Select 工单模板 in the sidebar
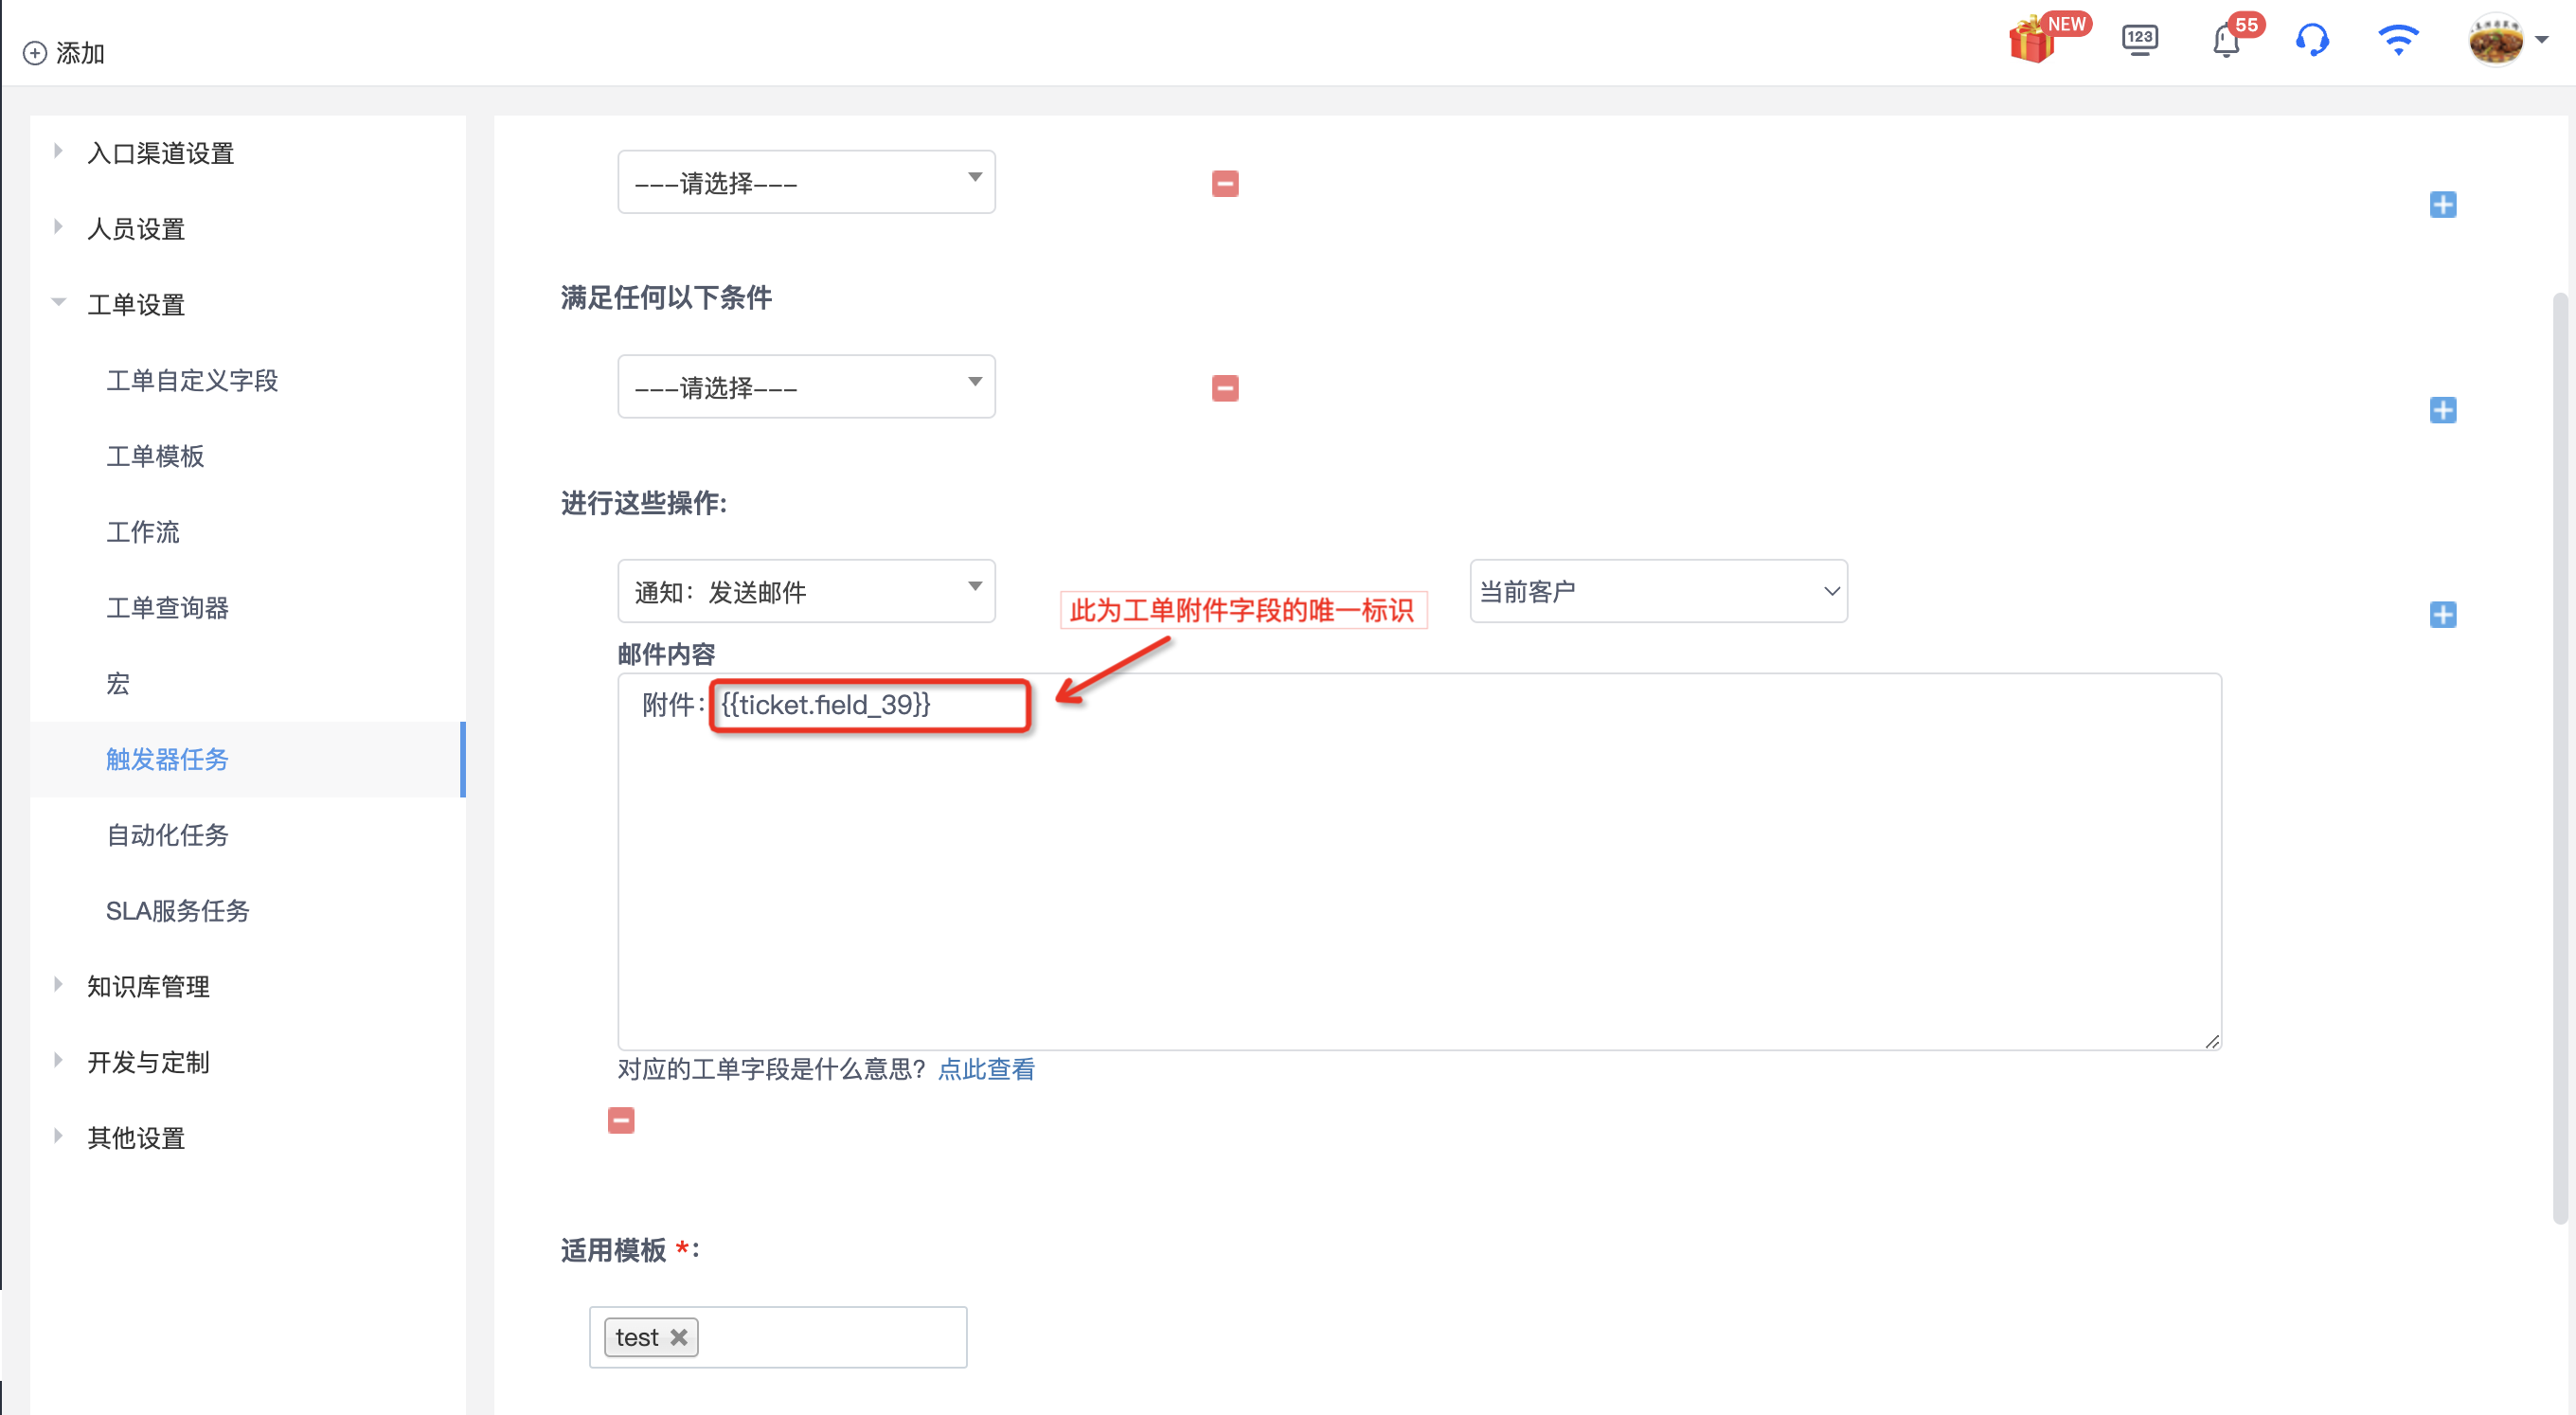The image size is (2576, 1415). [x=155, y=456]
